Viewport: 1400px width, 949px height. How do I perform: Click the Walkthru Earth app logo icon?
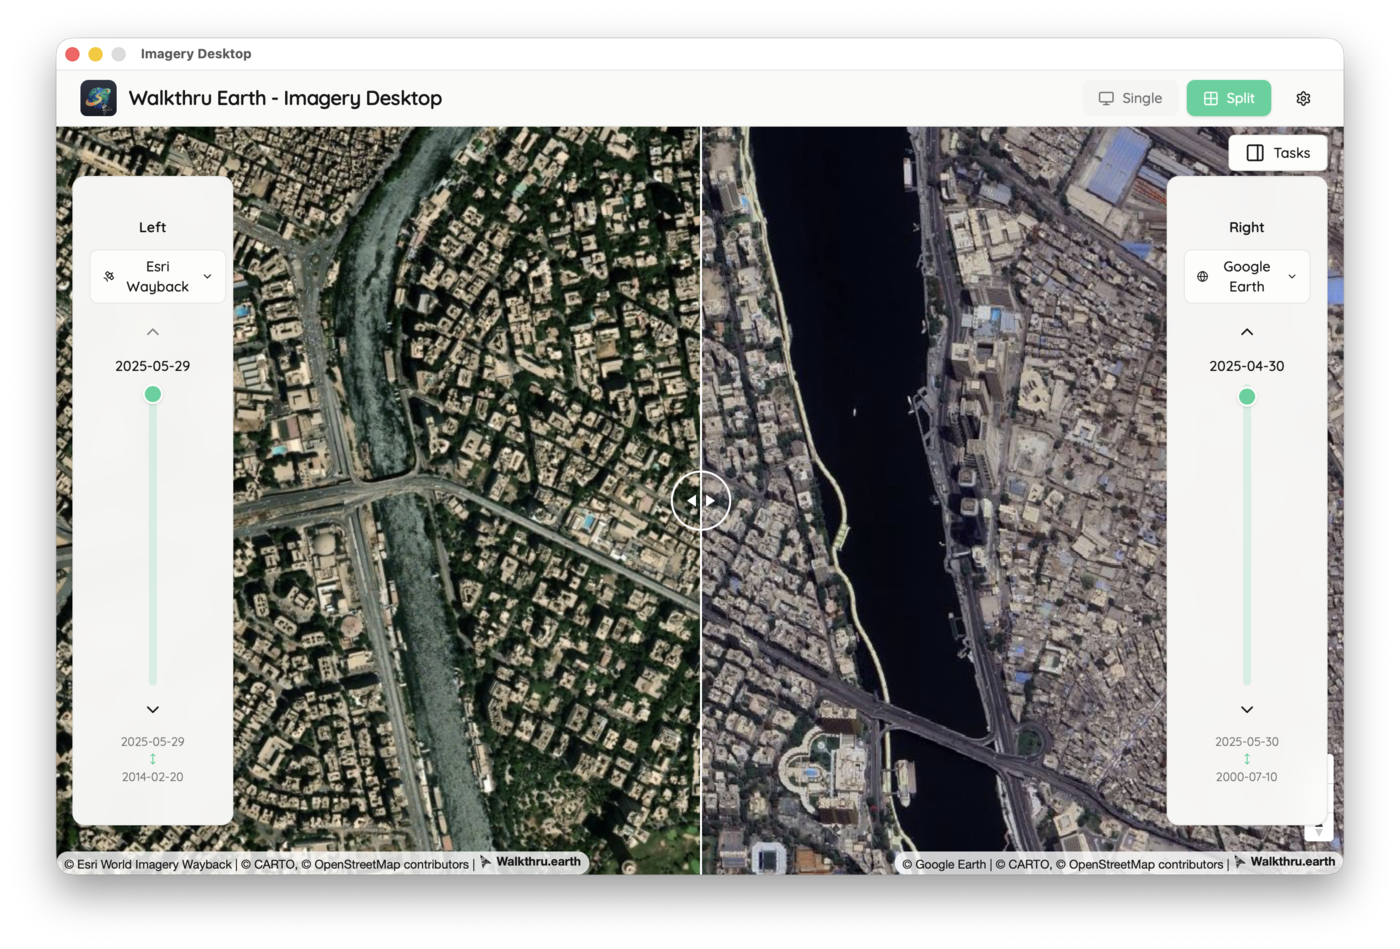point(98,98)
